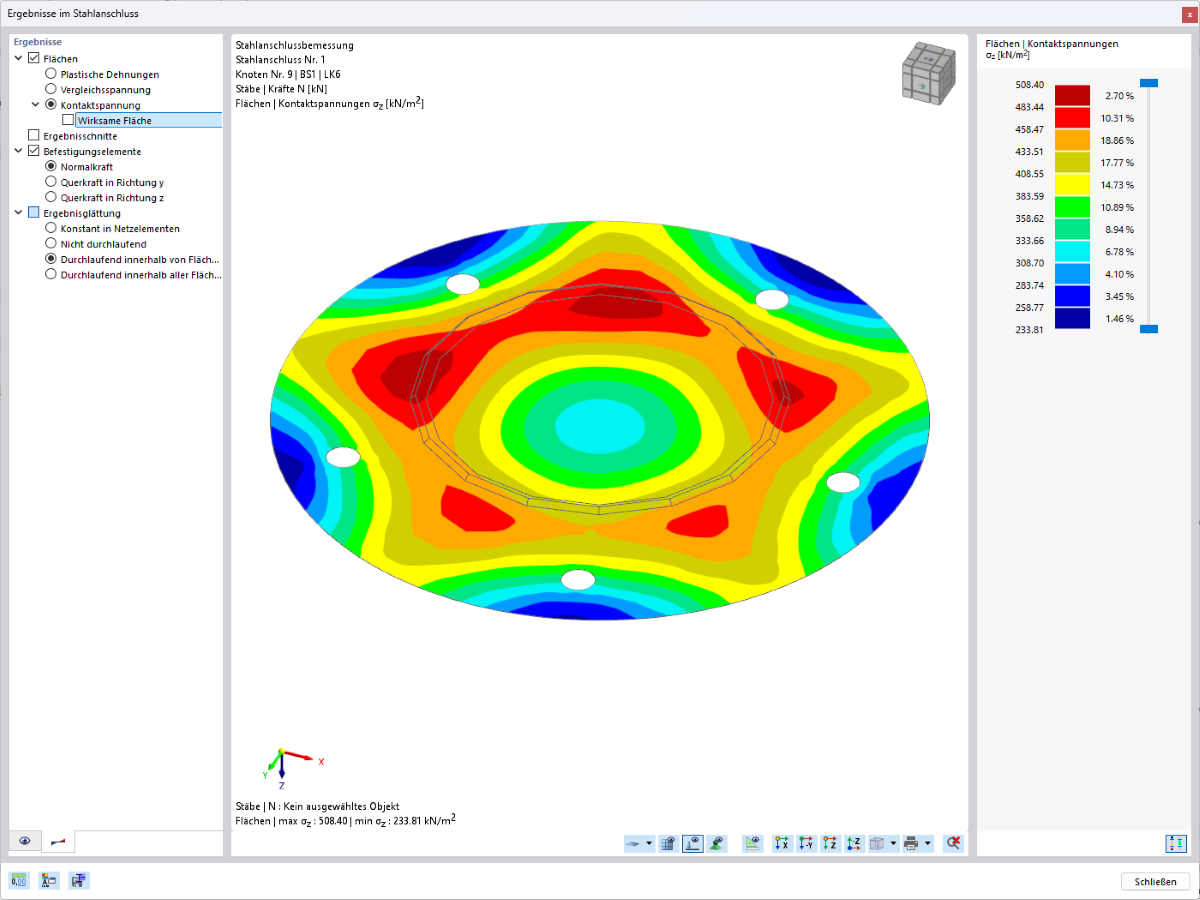Collapse the Befestigungselemente node
Viewport: 1200px width, 900px height.
coord(19,151)
